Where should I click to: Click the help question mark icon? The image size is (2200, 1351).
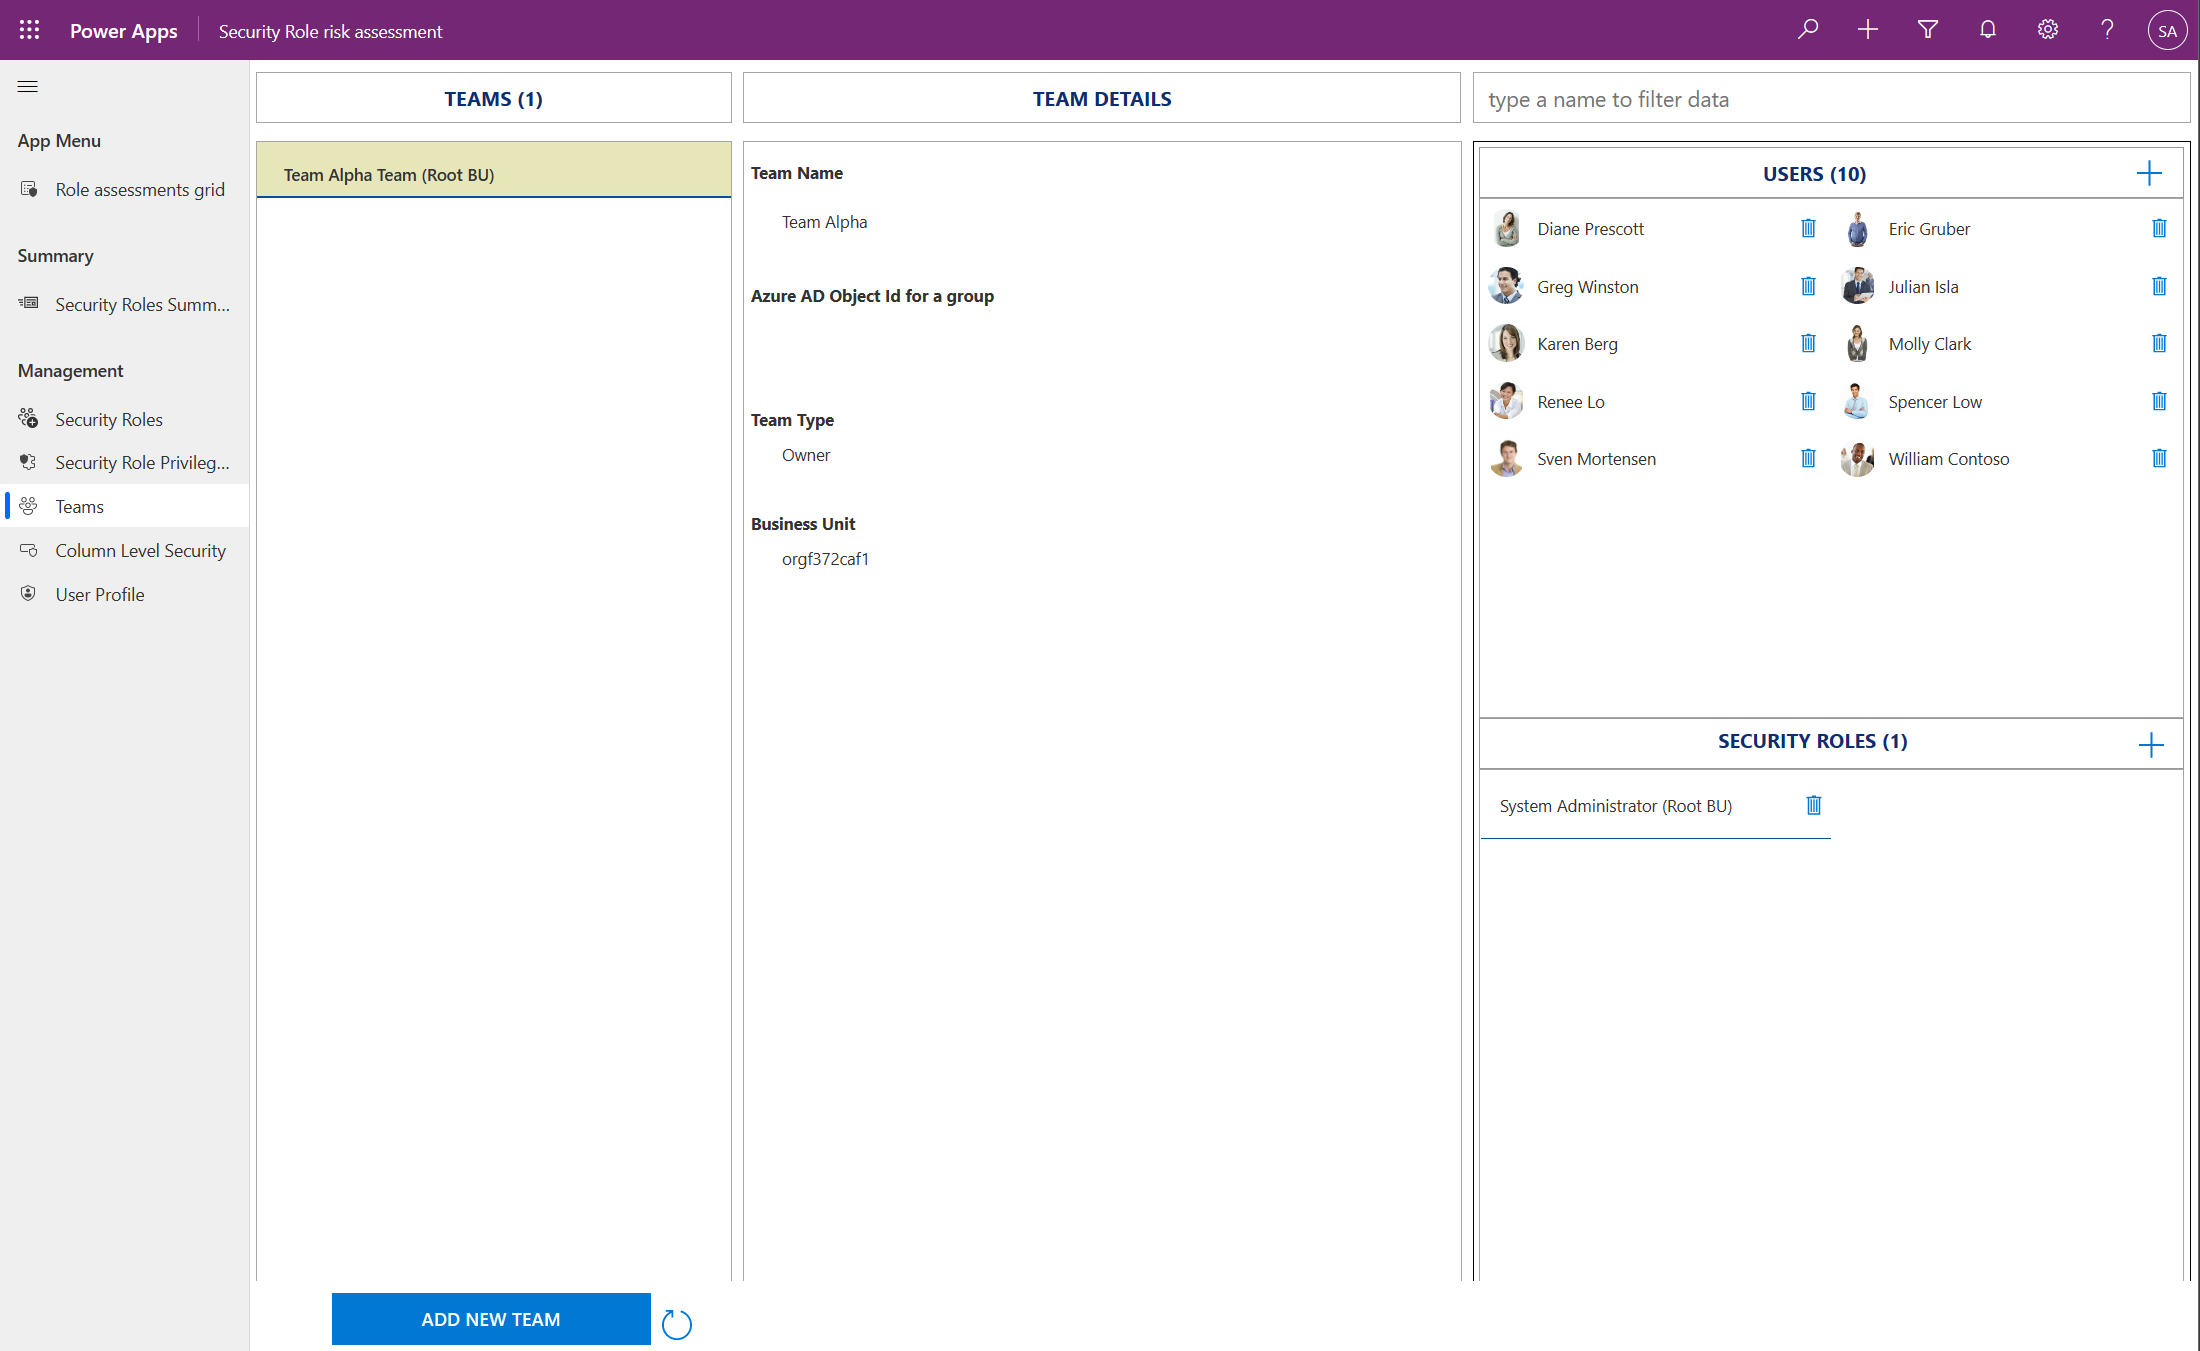(x=2107, y=29)
